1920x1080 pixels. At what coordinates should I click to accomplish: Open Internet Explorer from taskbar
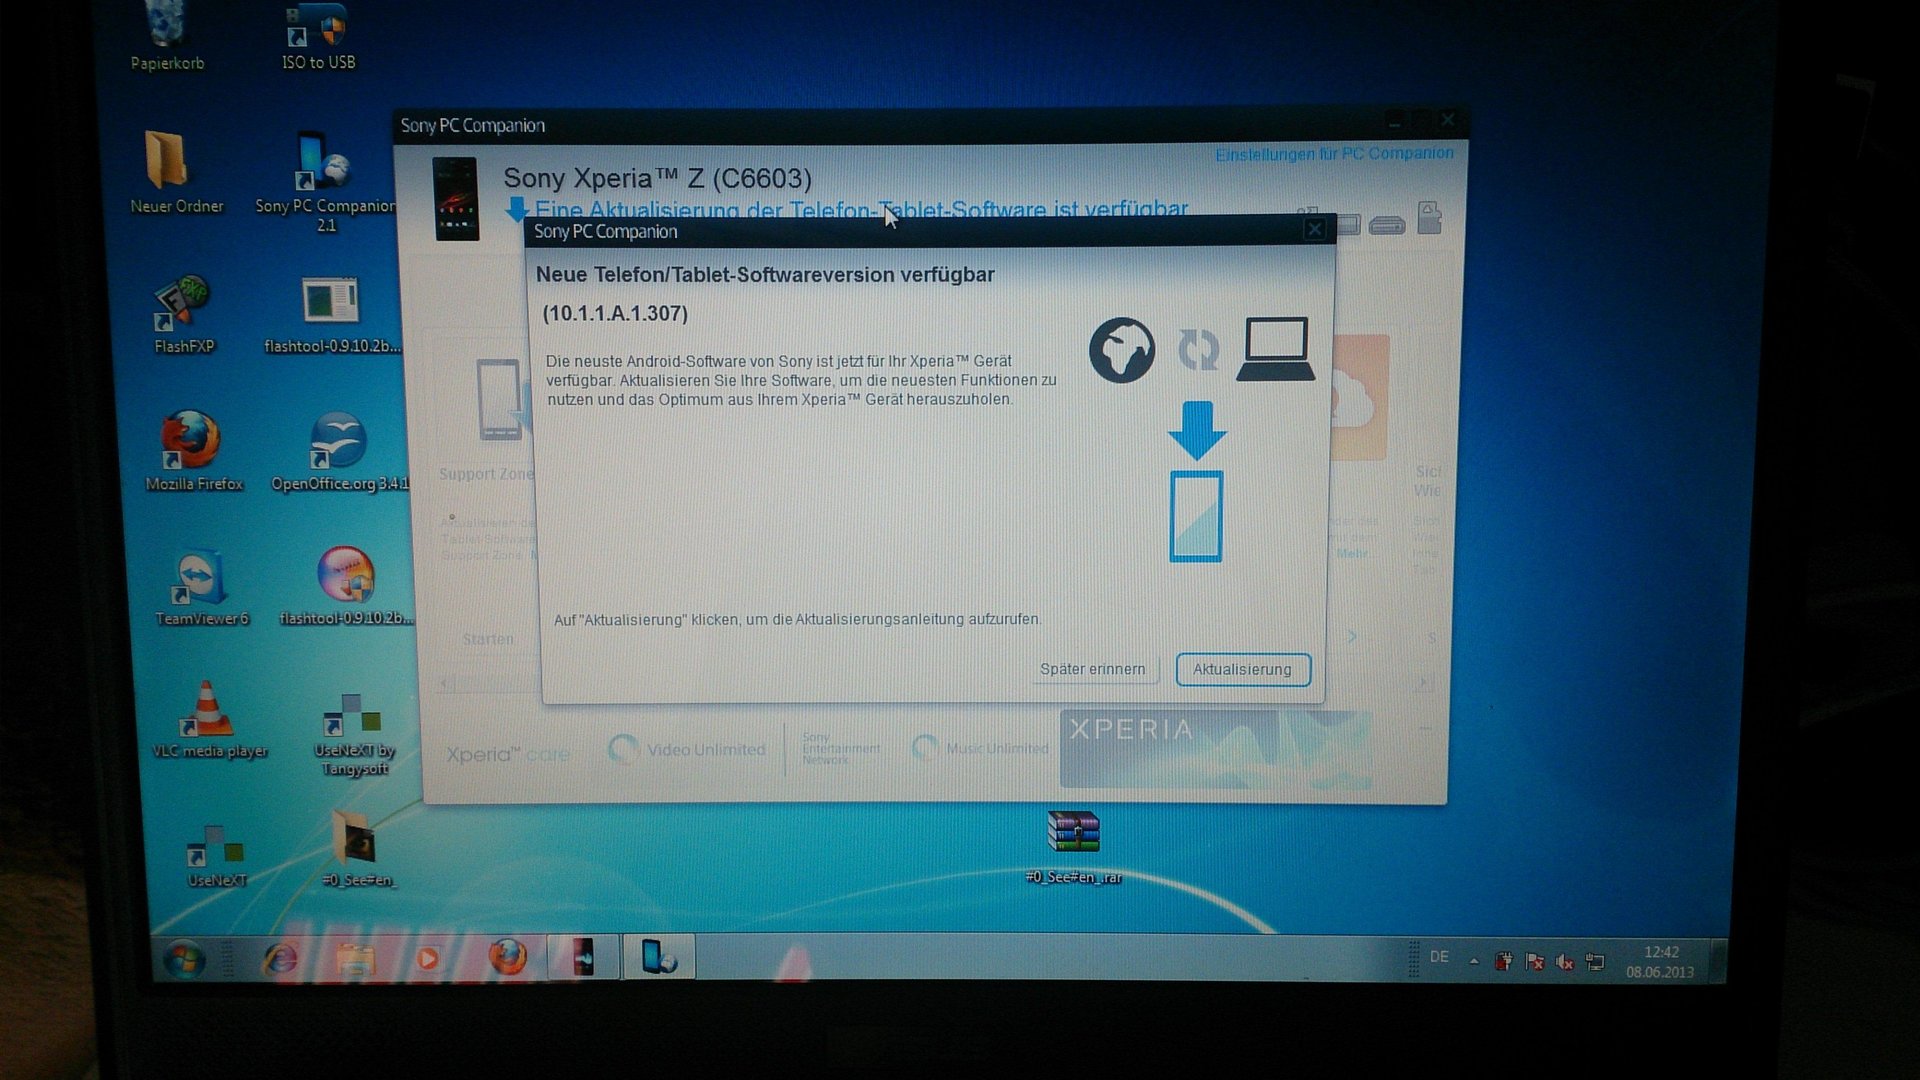point(280,959)
